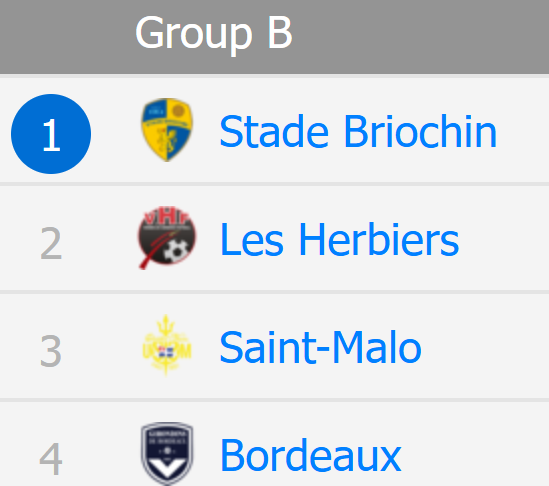Open the Bordeaux team link
The height and width of the screenshot is (486, 549).
311,455
